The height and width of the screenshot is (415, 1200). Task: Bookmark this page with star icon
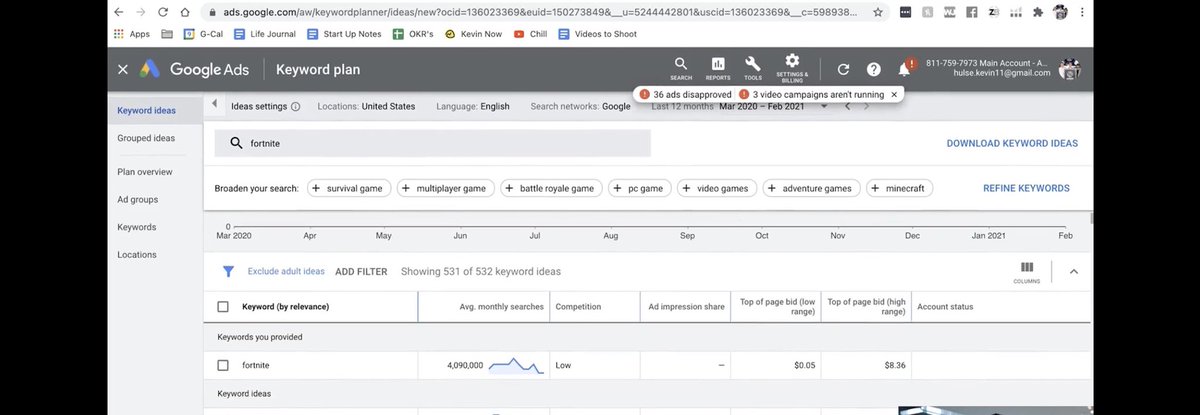(x=877, y=13)
